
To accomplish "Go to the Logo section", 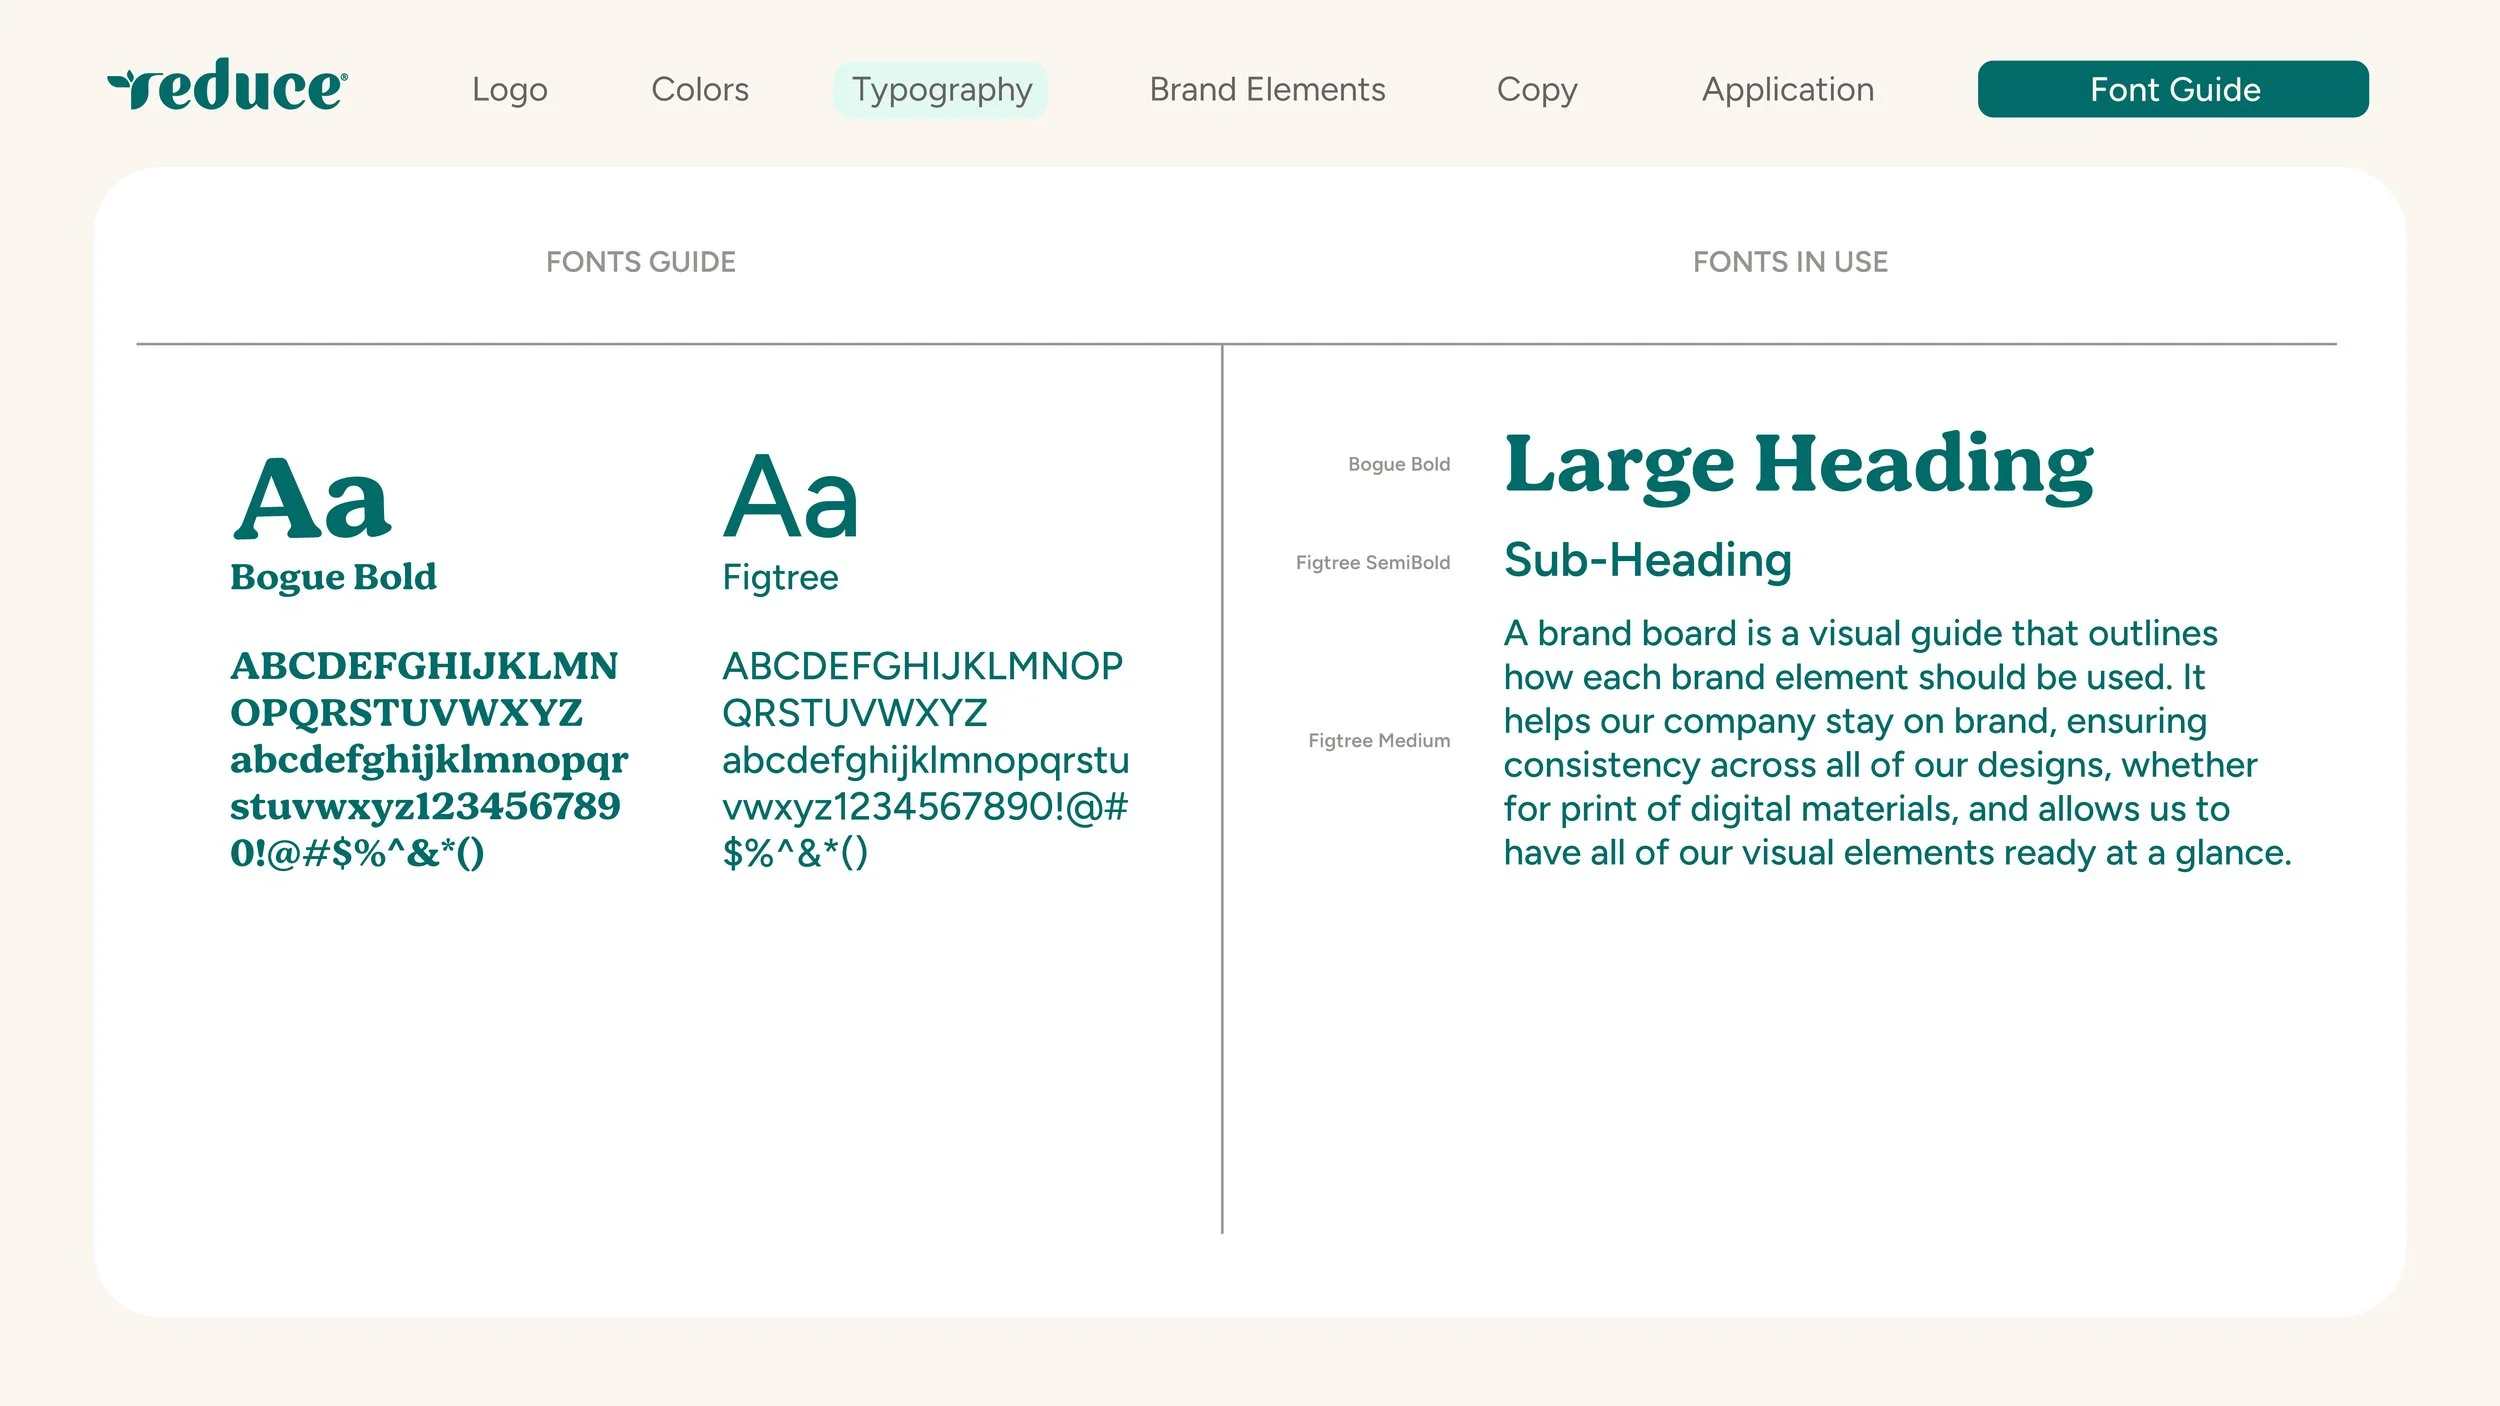I will (511, 89).
